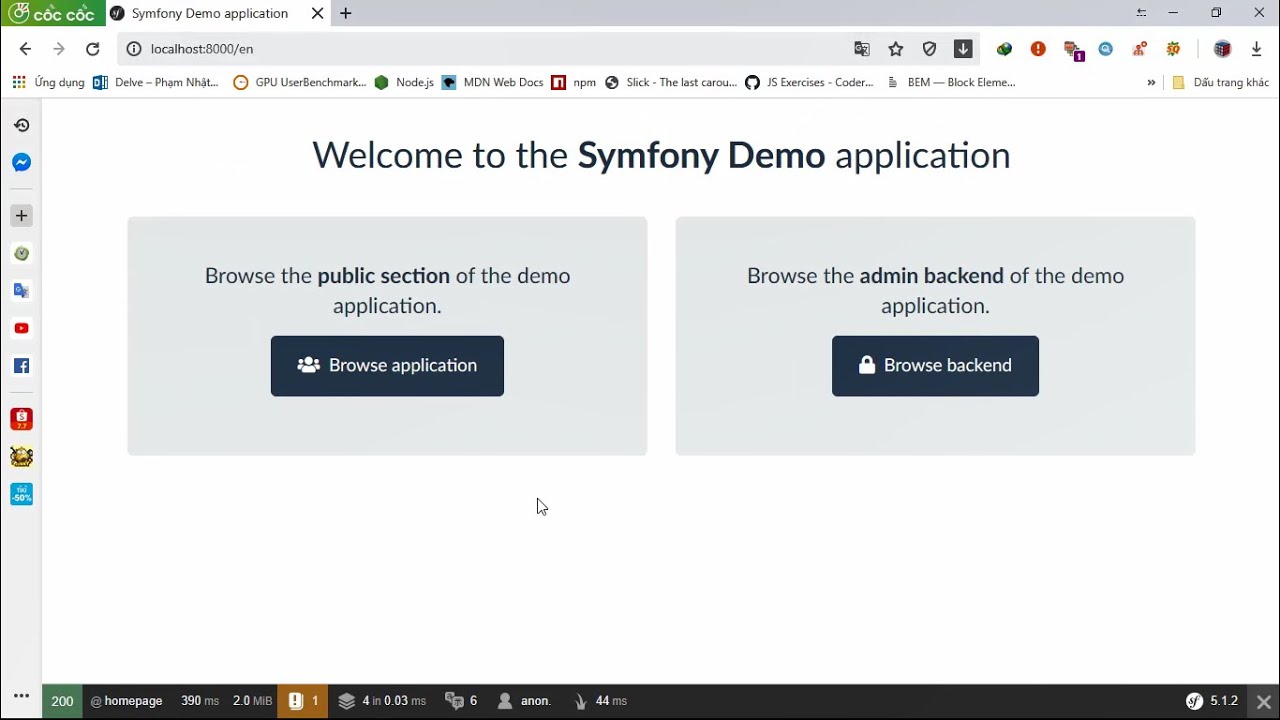The height and width of the screenshot is (720, 1280).
Task: Open the Twig panel showing 44 ms
Action: click(x=600, y=701)
